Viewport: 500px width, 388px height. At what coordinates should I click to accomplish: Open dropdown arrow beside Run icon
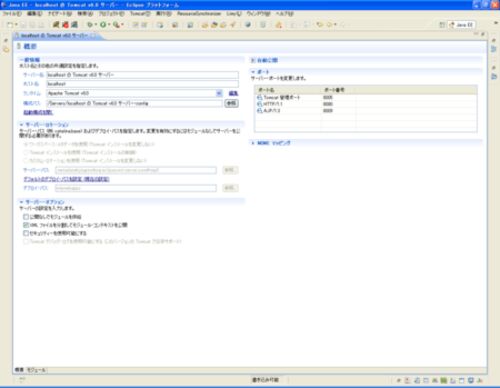click(x=109, y=25)
